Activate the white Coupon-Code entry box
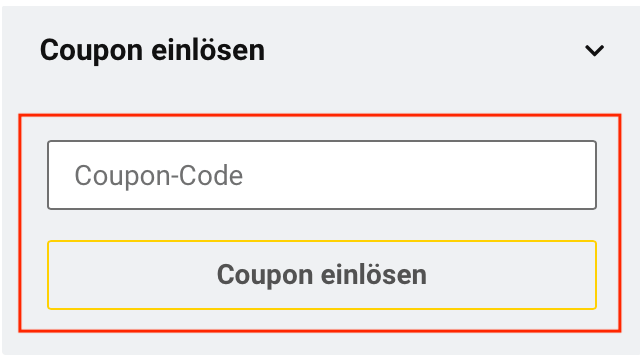 (x=322, y=175)
